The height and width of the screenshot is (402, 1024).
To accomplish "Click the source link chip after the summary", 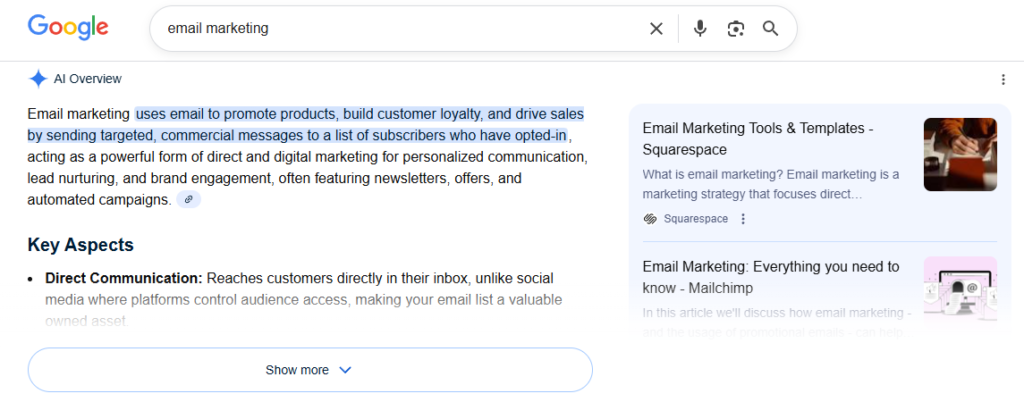I will 189,200.
